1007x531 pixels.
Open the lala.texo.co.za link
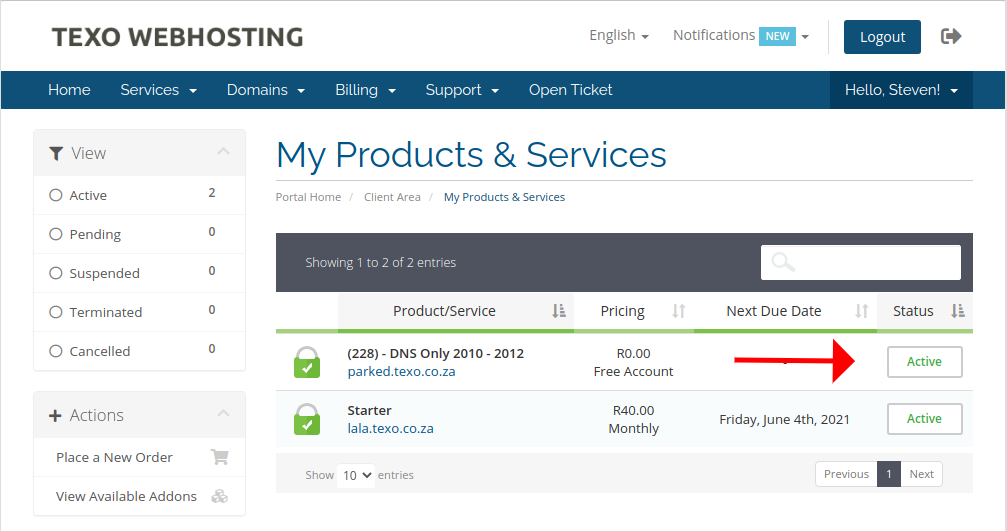(x=390, y=428)
